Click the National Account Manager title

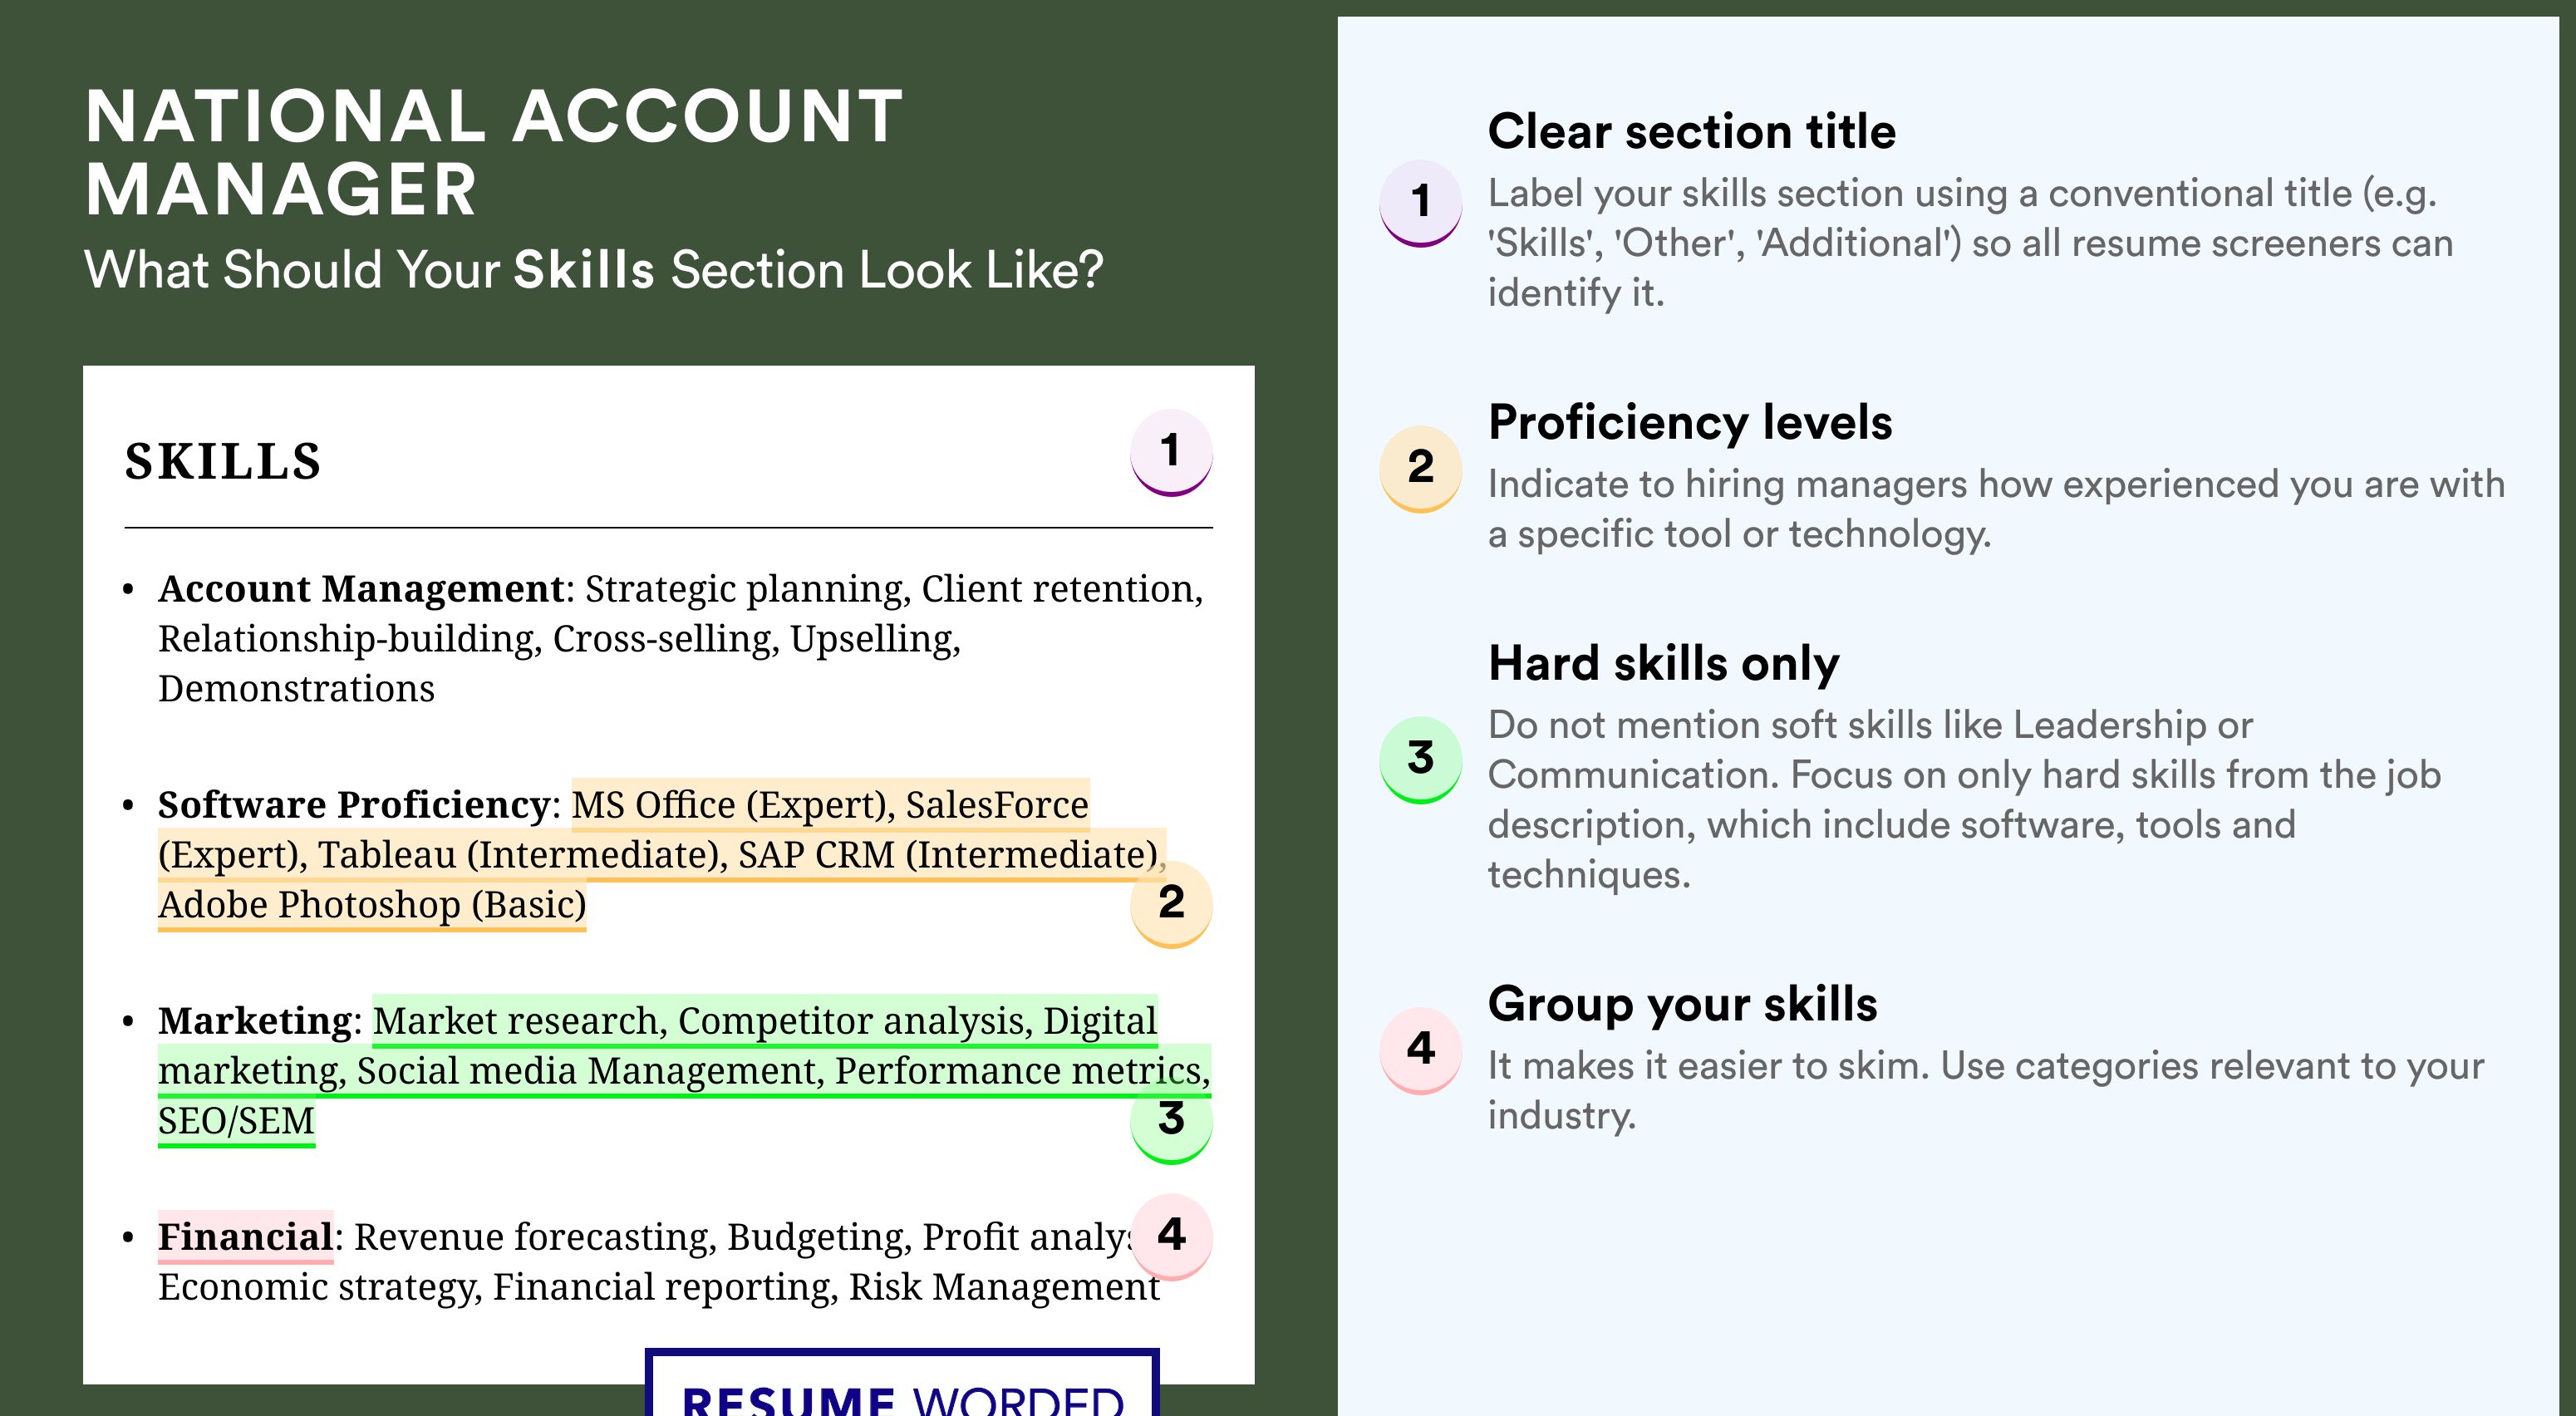(x=494, y=152)
